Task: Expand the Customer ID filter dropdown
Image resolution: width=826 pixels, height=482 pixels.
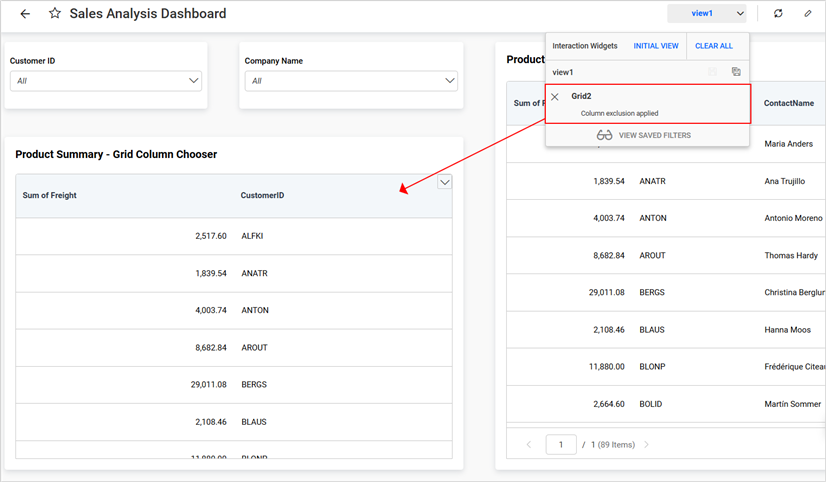Action: [194, 81]
